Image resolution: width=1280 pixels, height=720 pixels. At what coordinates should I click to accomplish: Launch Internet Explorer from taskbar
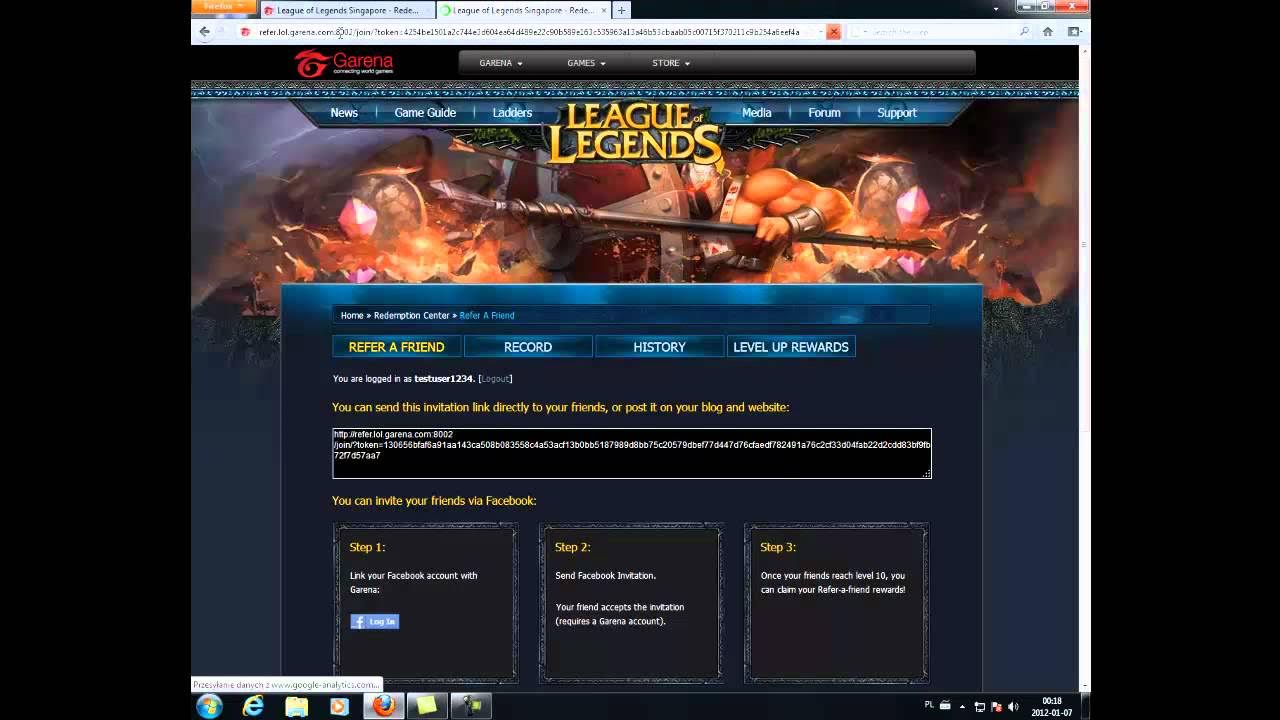(254, 706)
